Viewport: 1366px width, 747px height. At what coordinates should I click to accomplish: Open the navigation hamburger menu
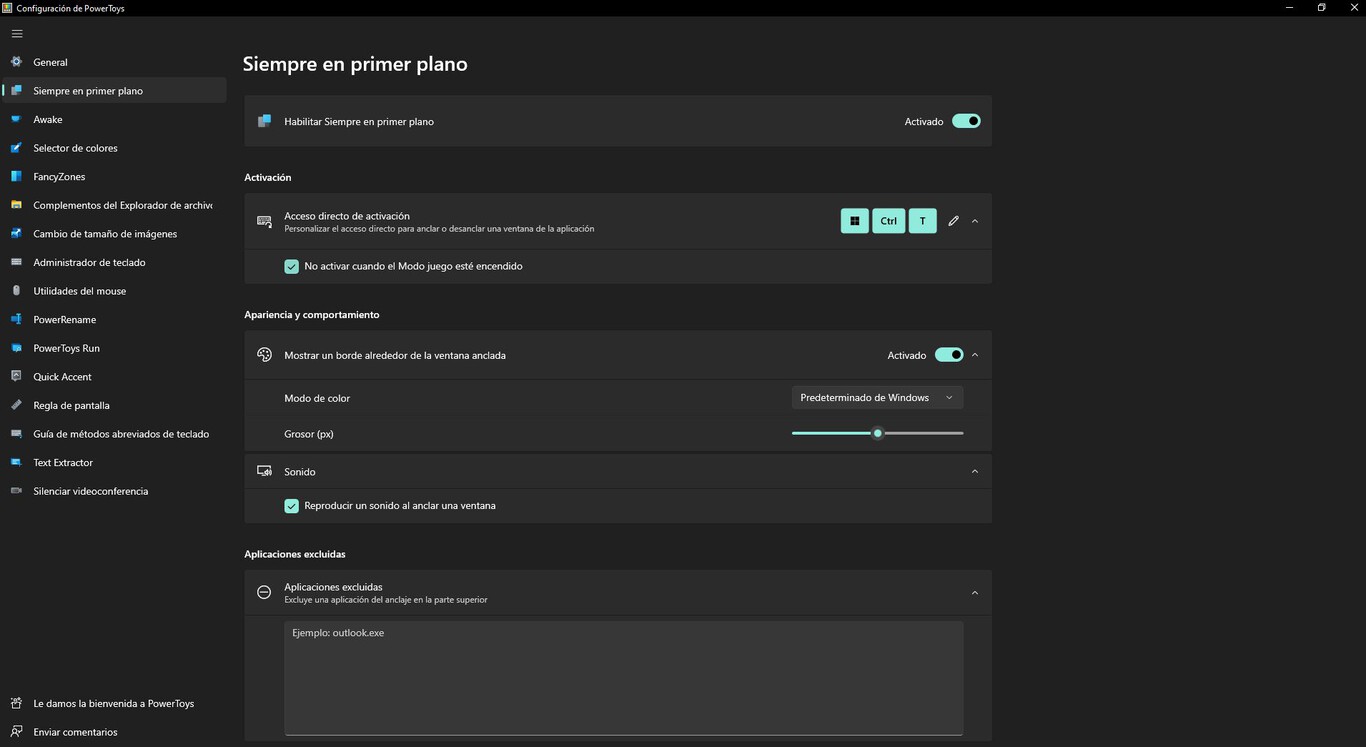[16, 33]
